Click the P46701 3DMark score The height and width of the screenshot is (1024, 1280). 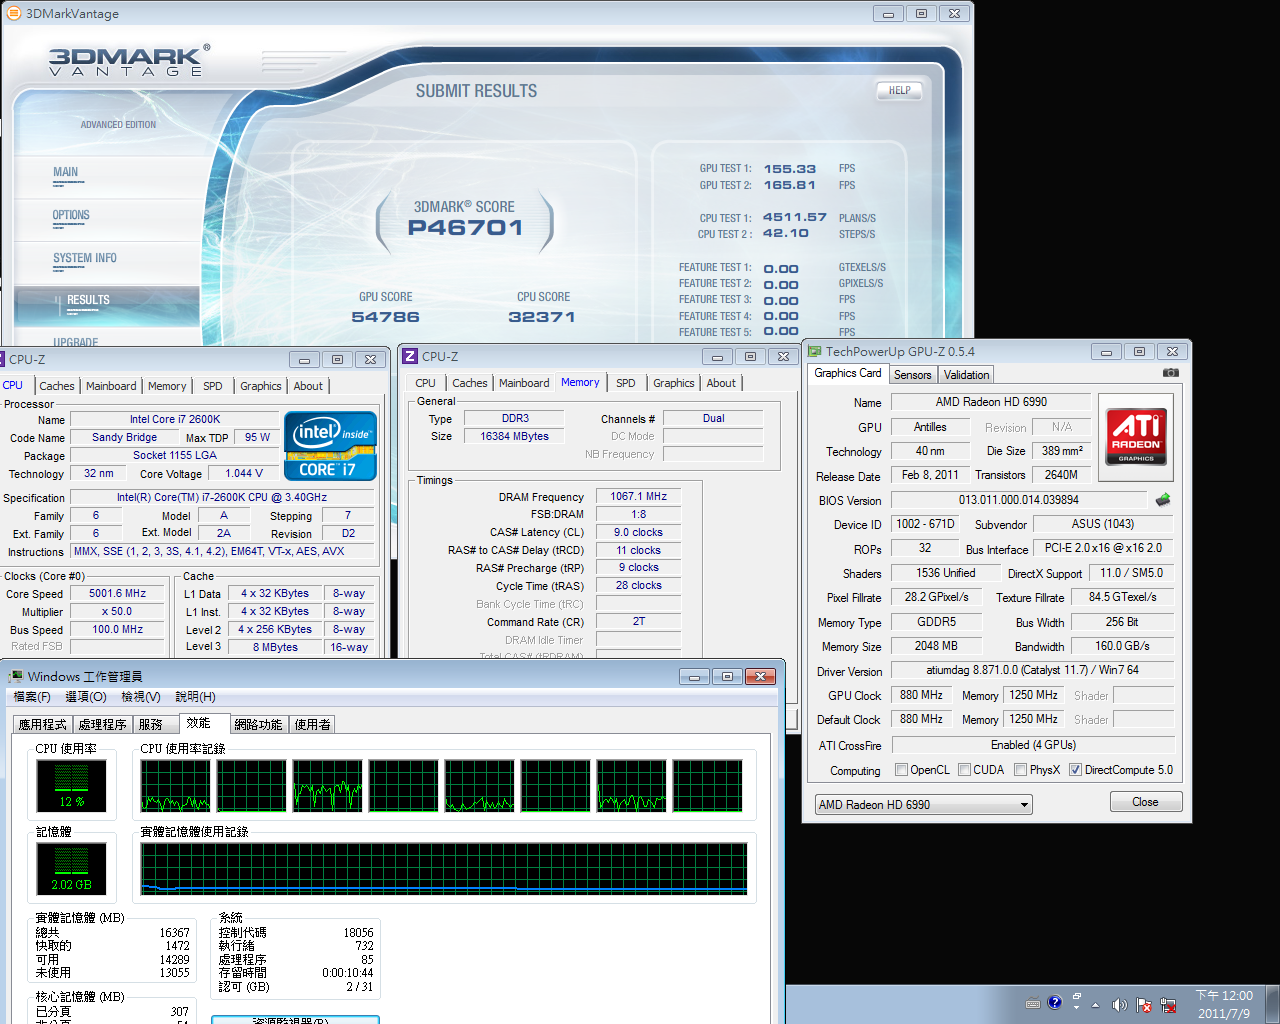pyautogui.click(x=465, y=227)
